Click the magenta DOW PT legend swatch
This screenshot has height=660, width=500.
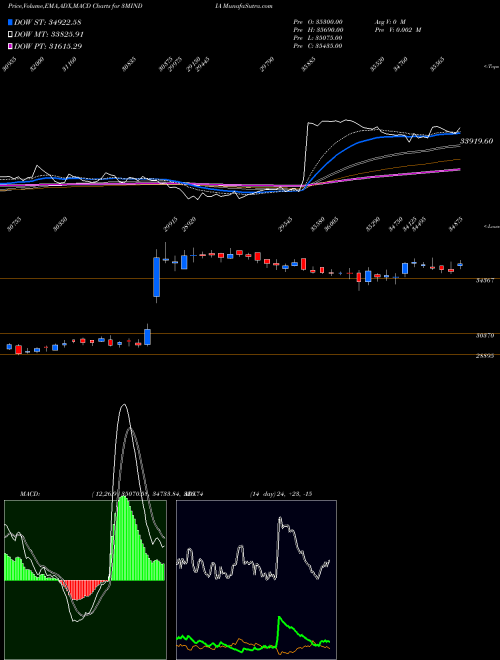pyautogui.click(x=10, y=46)
